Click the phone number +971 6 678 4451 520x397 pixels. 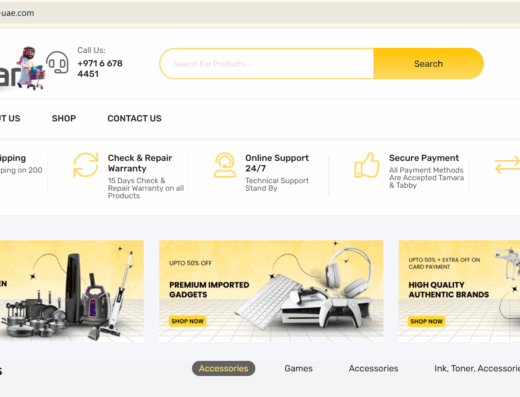[x=100, y=69]
